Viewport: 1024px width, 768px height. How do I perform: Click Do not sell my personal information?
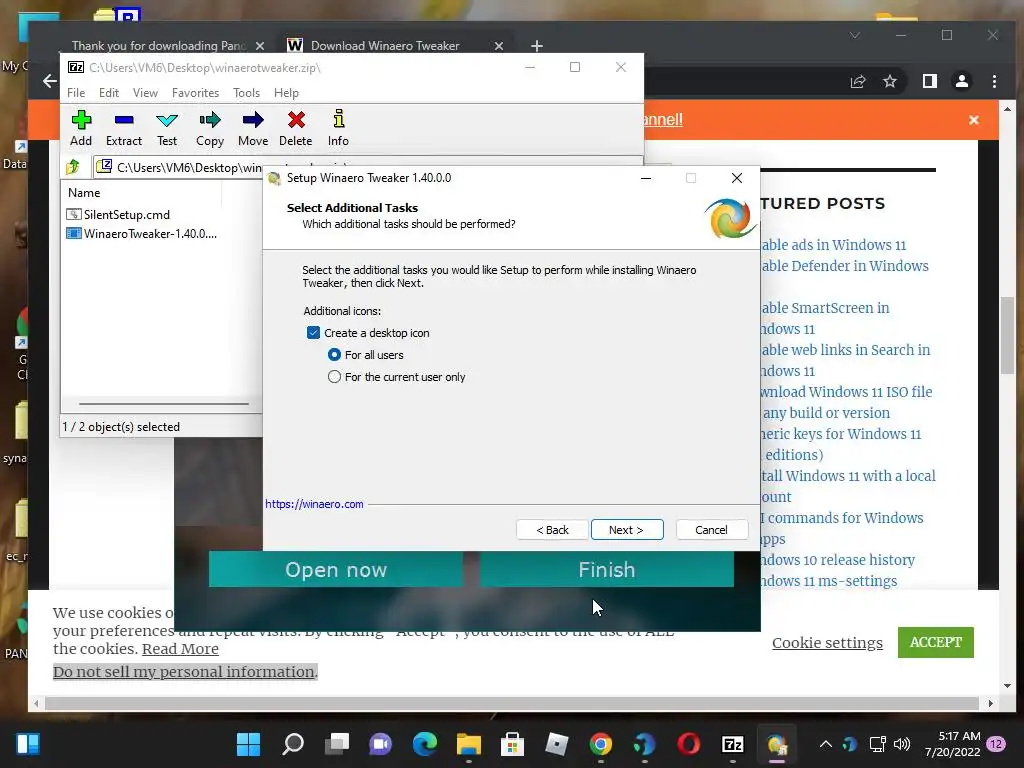[185, 672]
